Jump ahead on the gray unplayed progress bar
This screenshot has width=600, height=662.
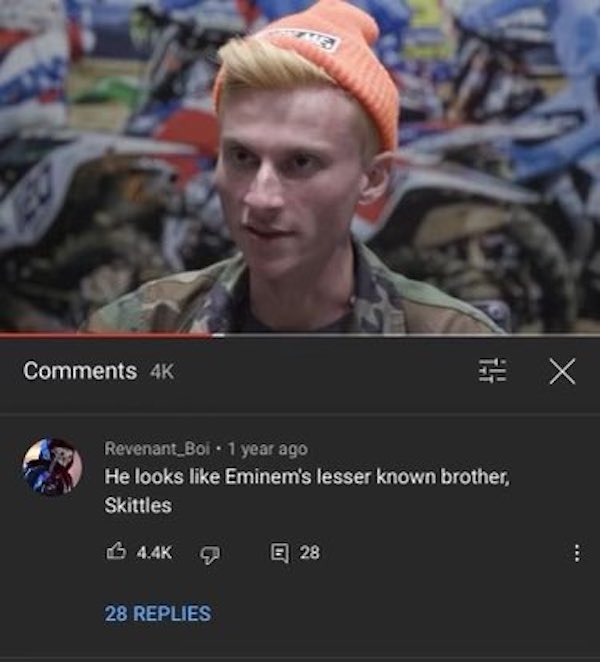coord(413,335)
